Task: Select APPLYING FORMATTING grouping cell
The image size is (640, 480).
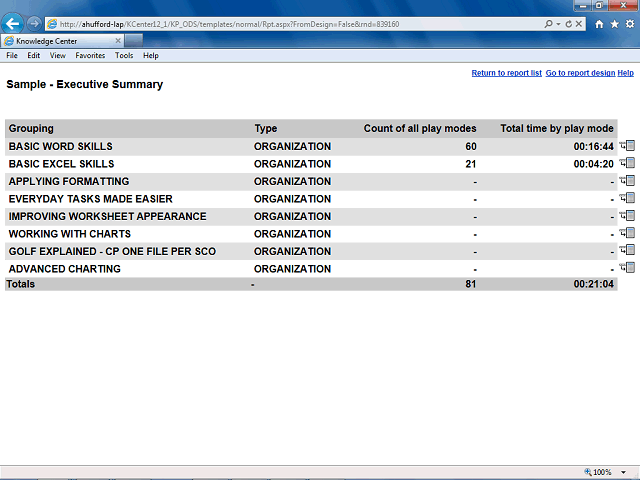Action: [69, 181]
